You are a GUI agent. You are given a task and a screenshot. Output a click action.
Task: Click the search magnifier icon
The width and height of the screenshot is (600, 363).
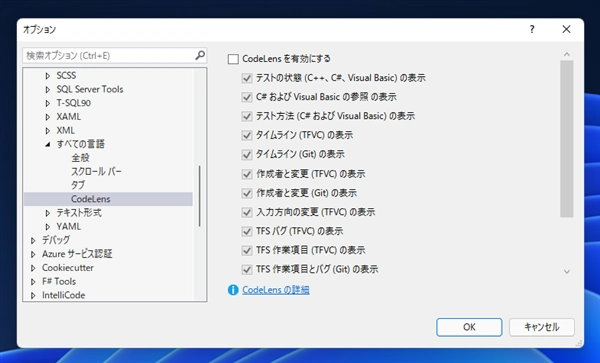(200, 55)
